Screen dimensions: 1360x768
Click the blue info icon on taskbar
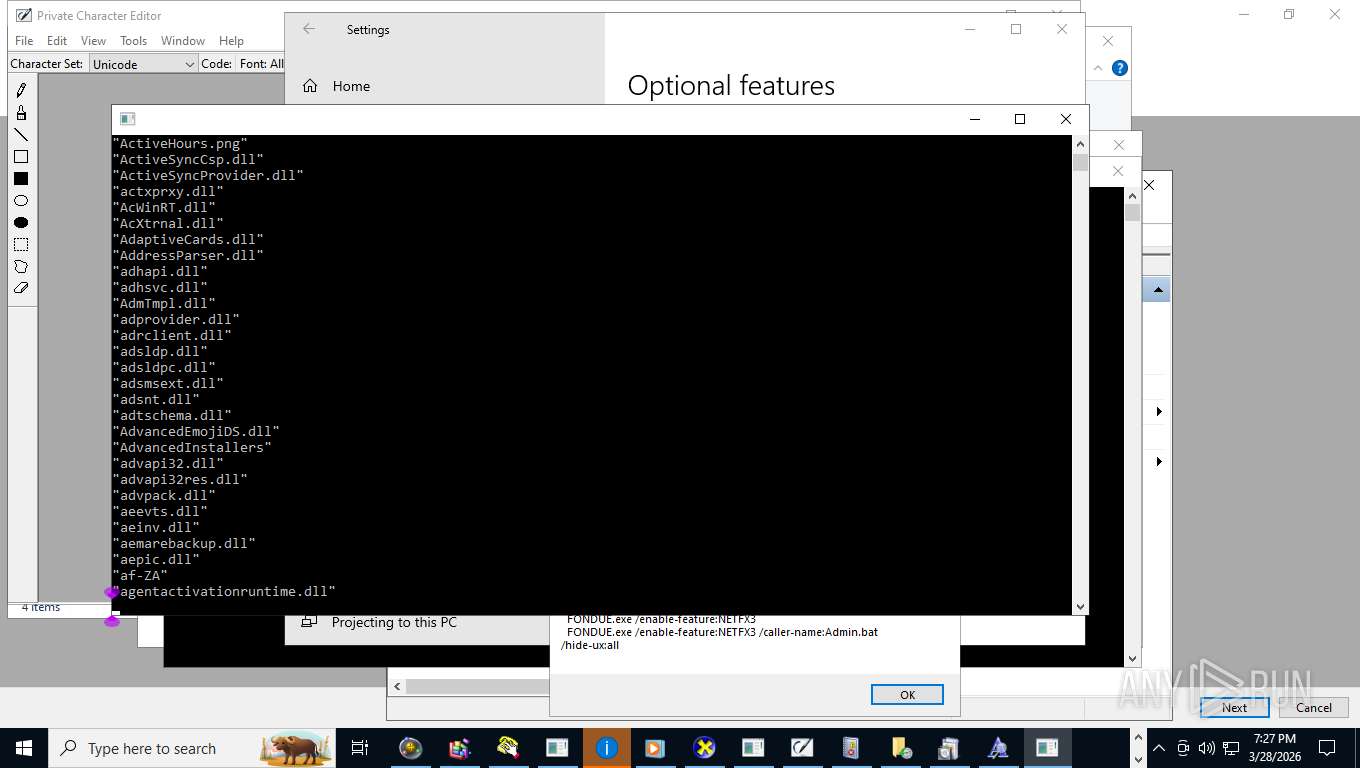click(607, 748)
